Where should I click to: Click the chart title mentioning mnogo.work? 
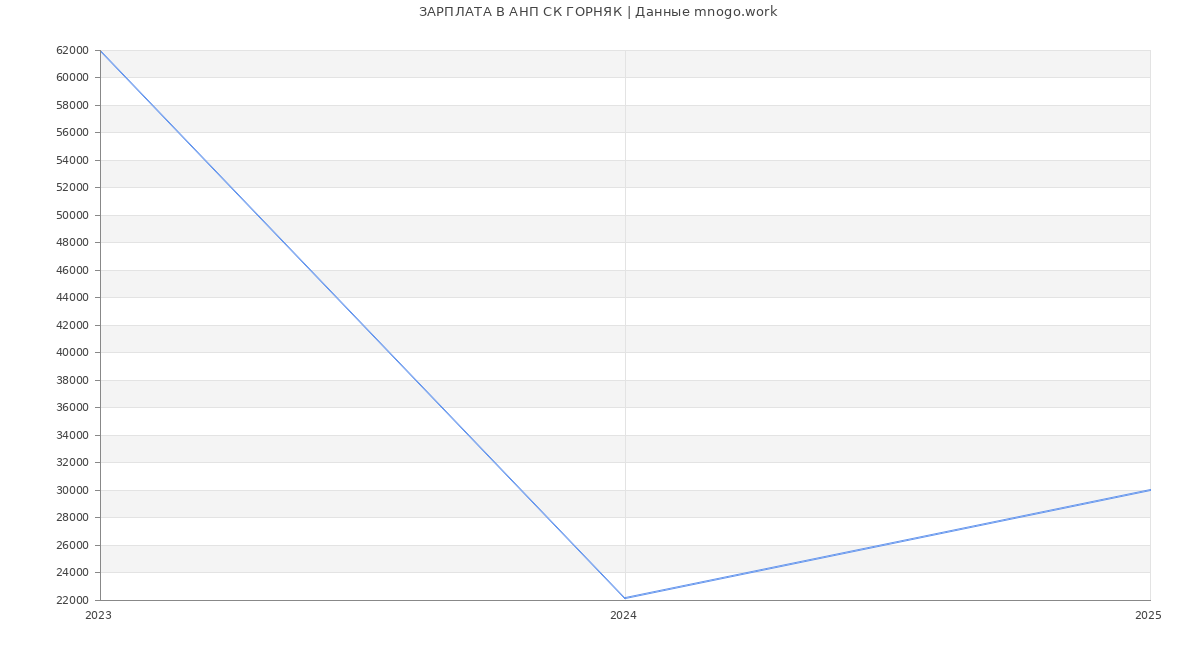[598, 12]
